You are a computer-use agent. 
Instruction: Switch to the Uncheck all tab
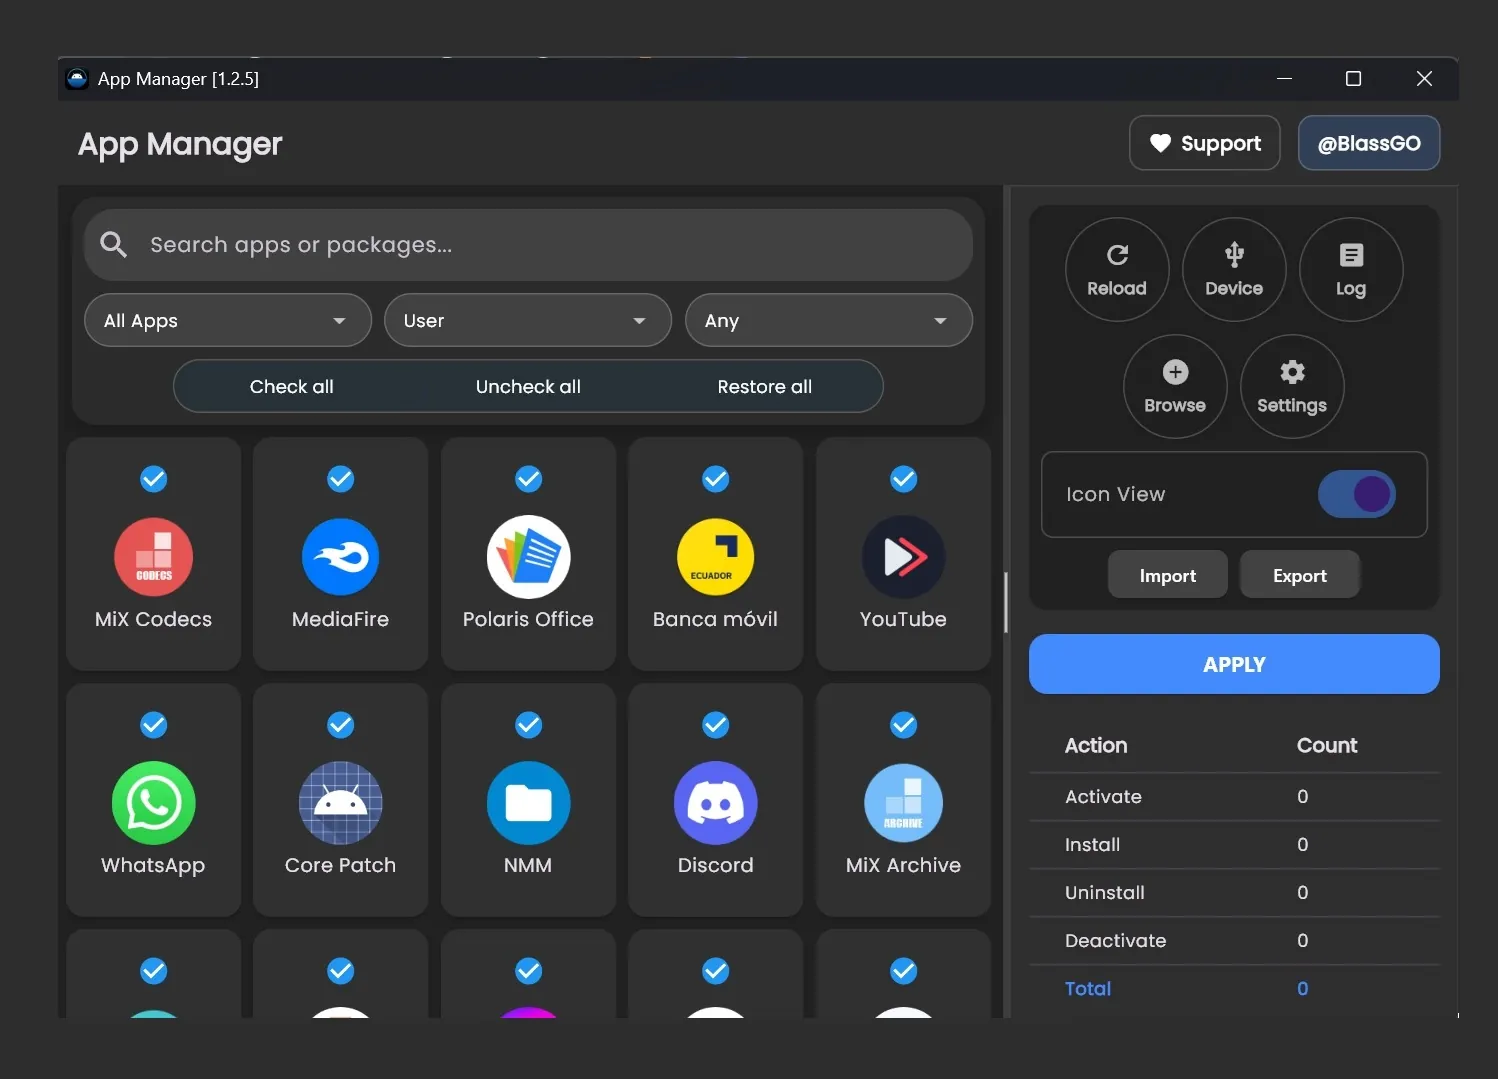pyautogui.click(x=528, y=386)
